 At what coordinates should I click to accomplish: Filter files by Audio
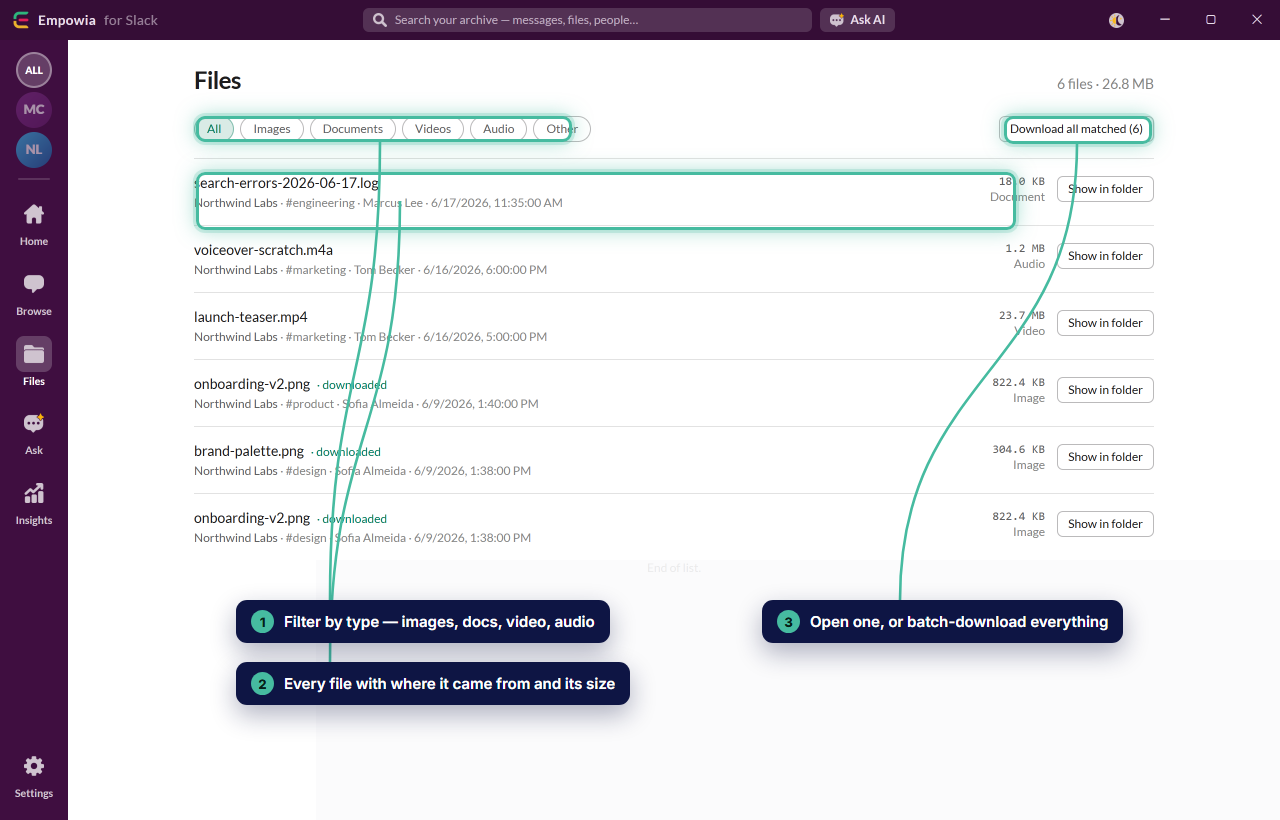(x=499, y=129)
